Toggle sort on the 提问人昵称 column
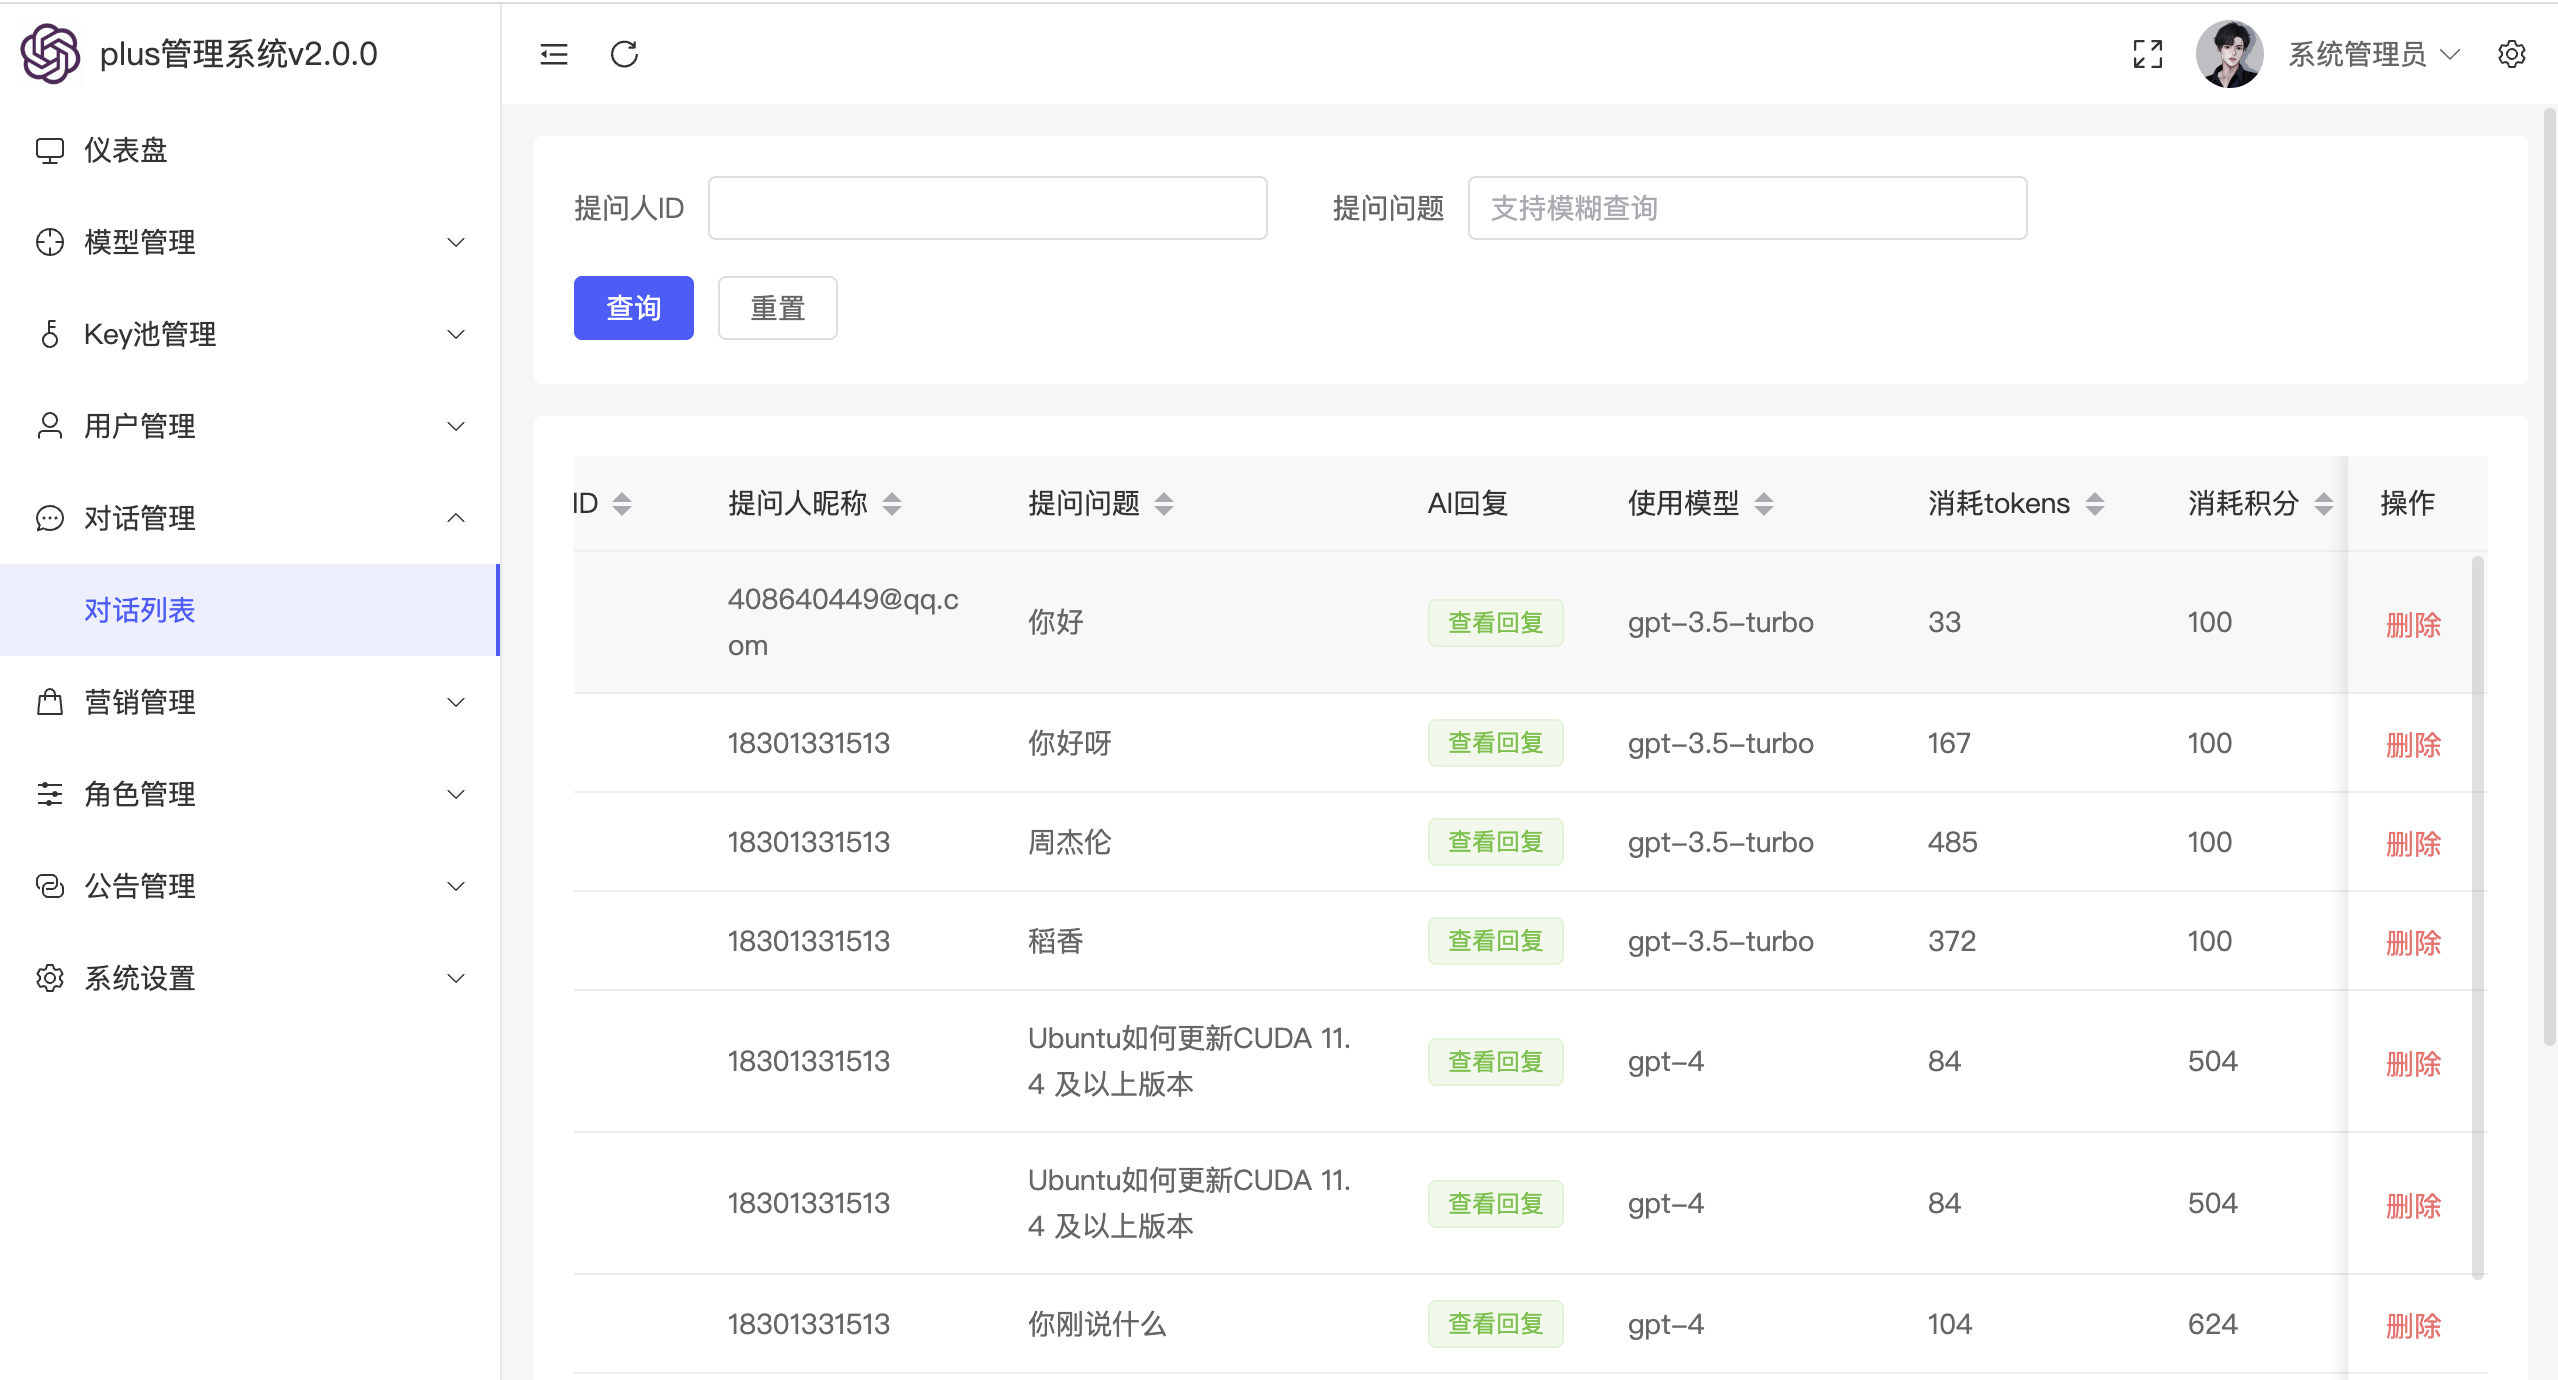This screenshot has width=2558, height=1380. (892, 504)
